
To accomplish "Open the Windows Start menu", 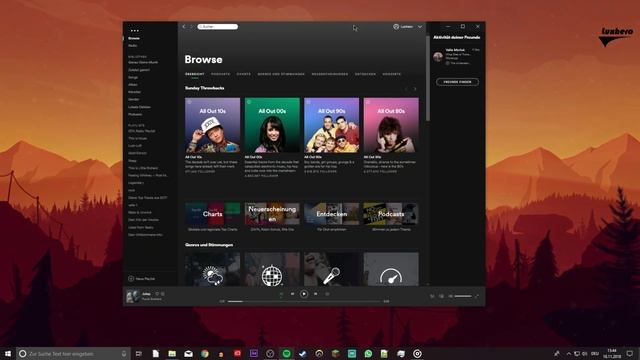I will [x=7, y=353].
